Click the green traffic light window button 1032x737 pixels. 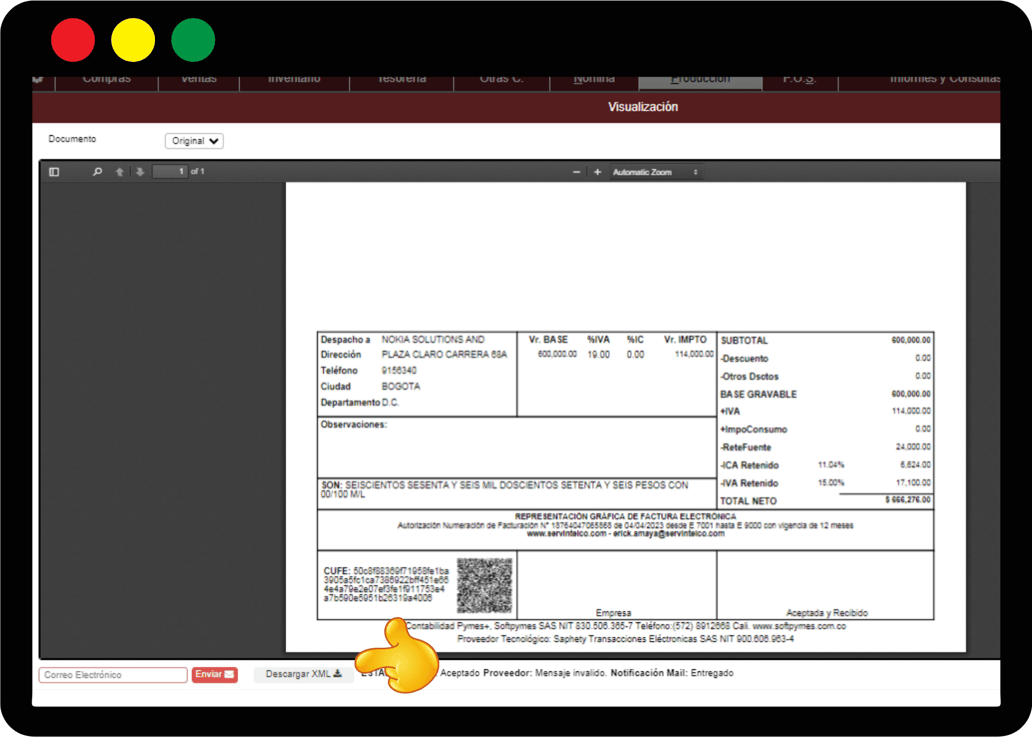[x=192, y=39]
